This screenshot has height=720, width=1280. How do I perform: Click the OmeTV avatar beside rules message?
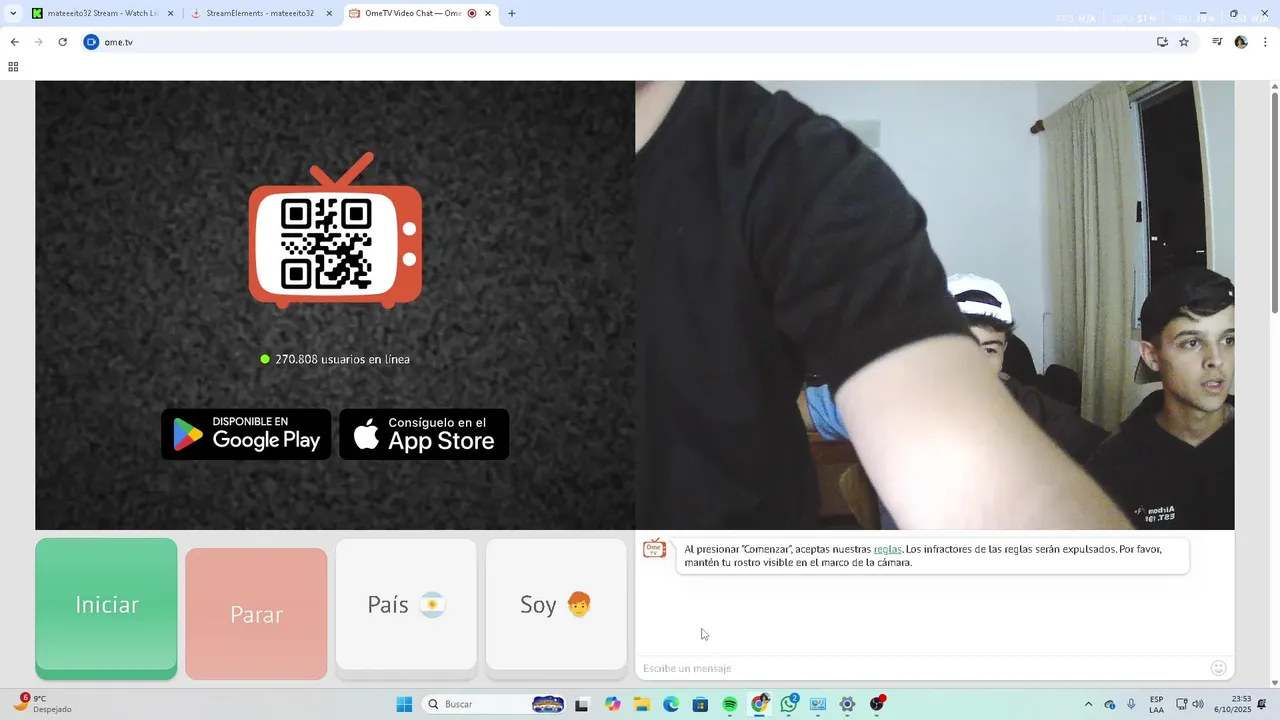tap(655, 549)
